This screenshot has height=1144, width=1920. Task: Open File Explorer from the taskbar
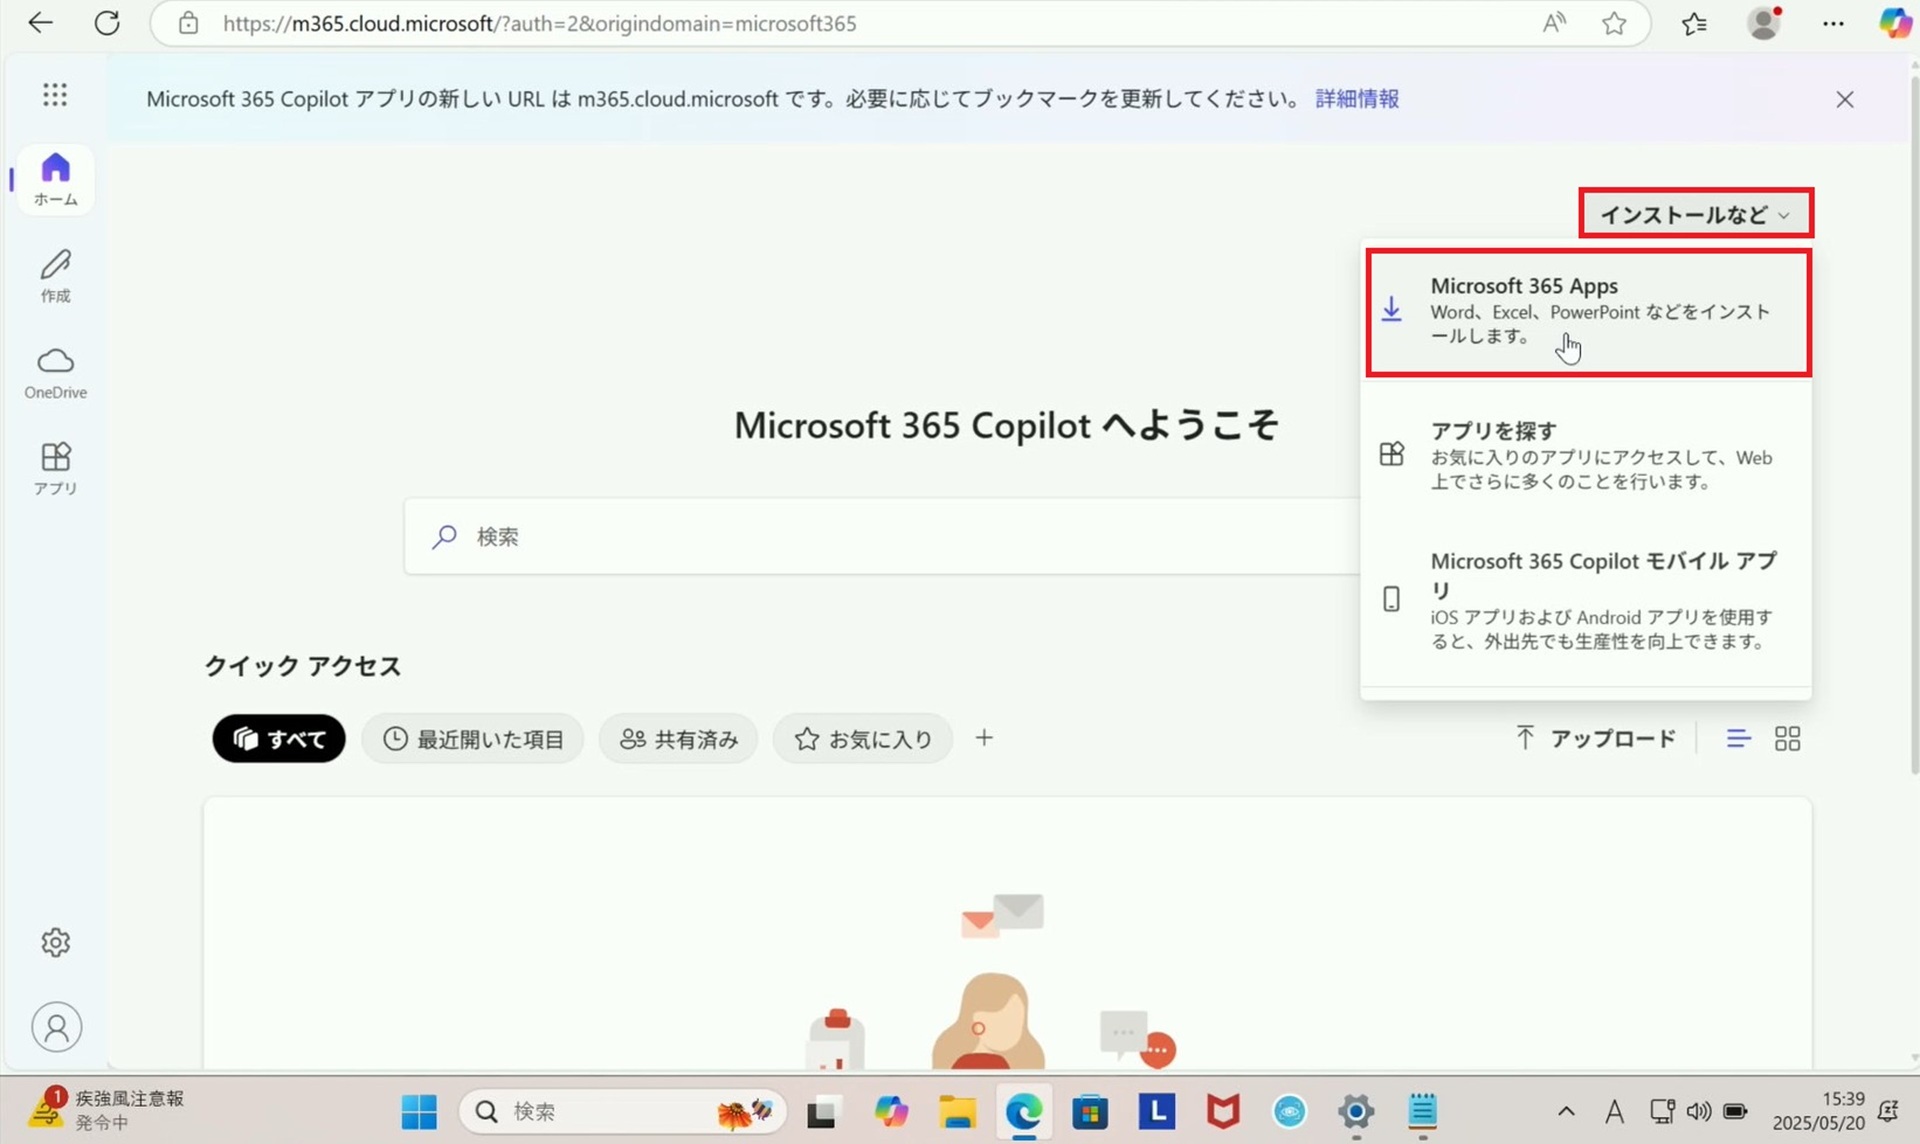(x=957, y=1111)
